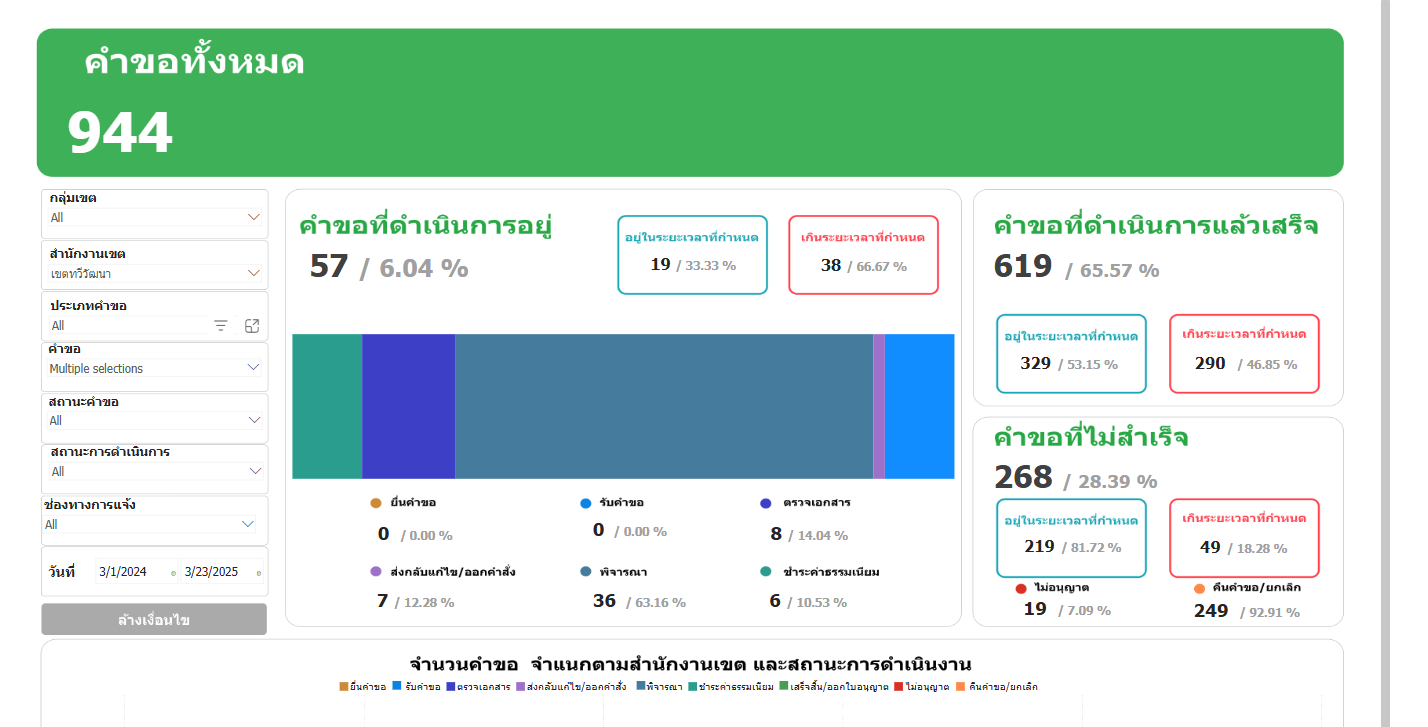
Task: Click the ส่งกลับแก้ไข value 7 / 12.28 %
Action: (415, 601)
